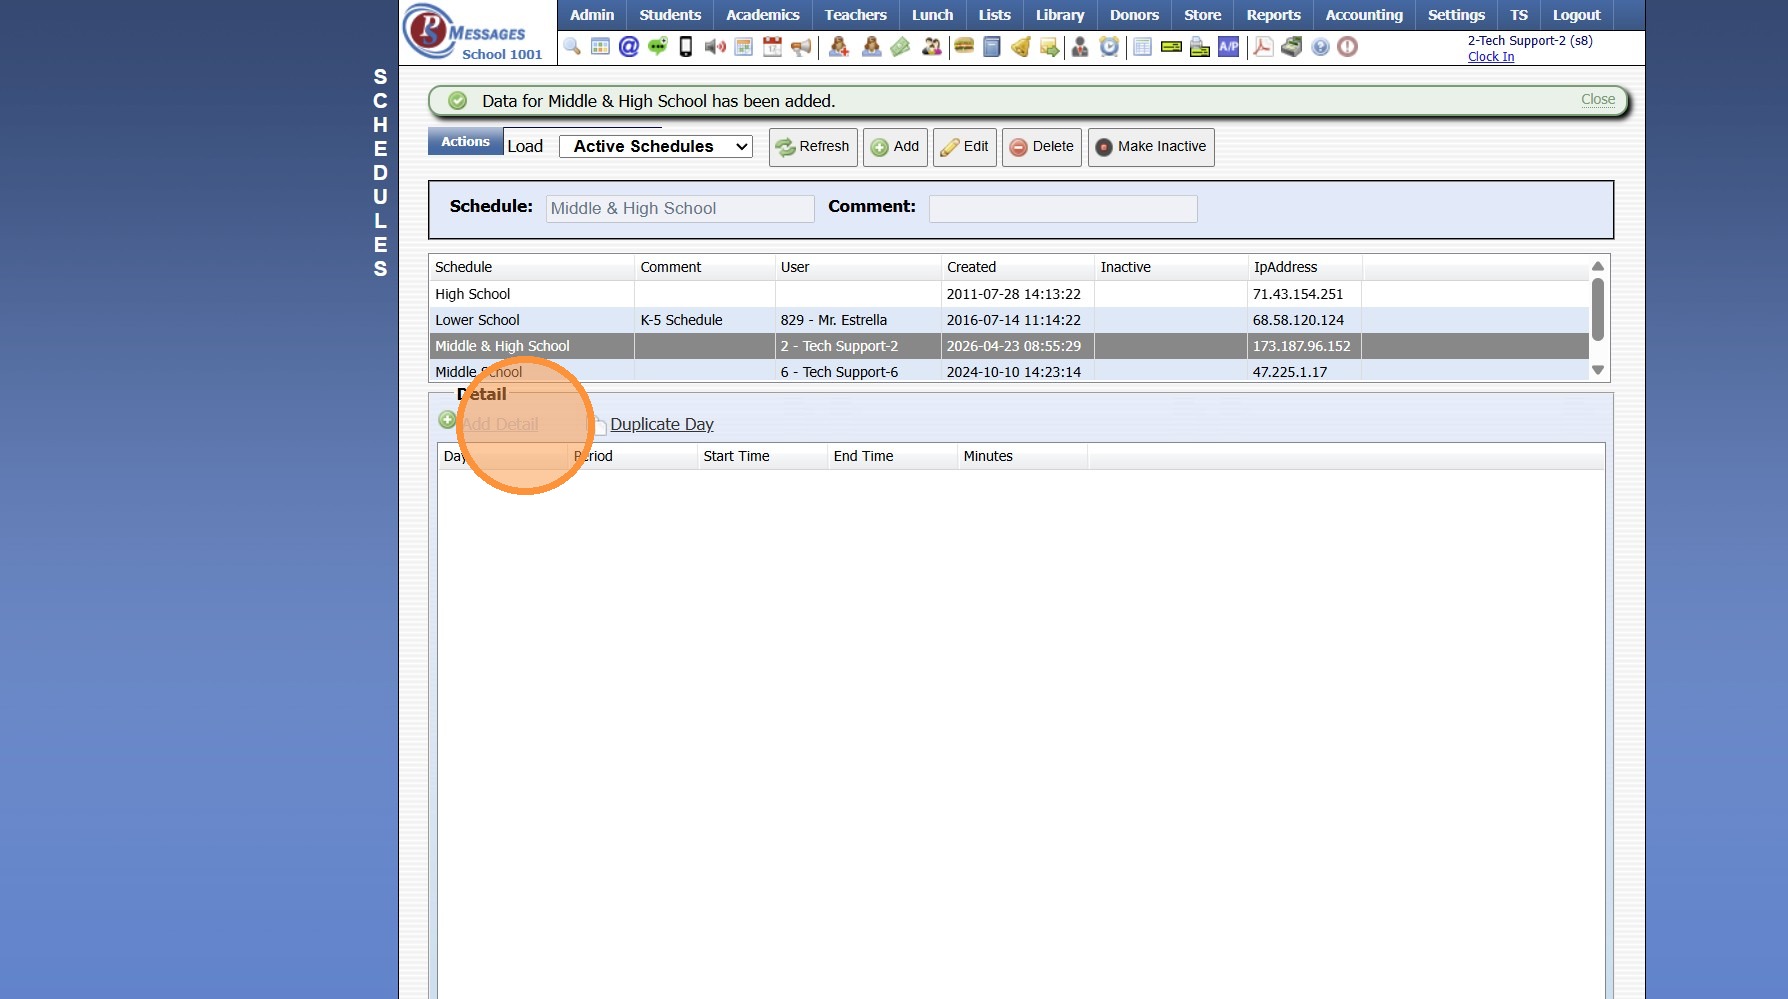Click the nurse with red cross icon
Viewport: 1788px width, 999px height.
click(839, 47)
